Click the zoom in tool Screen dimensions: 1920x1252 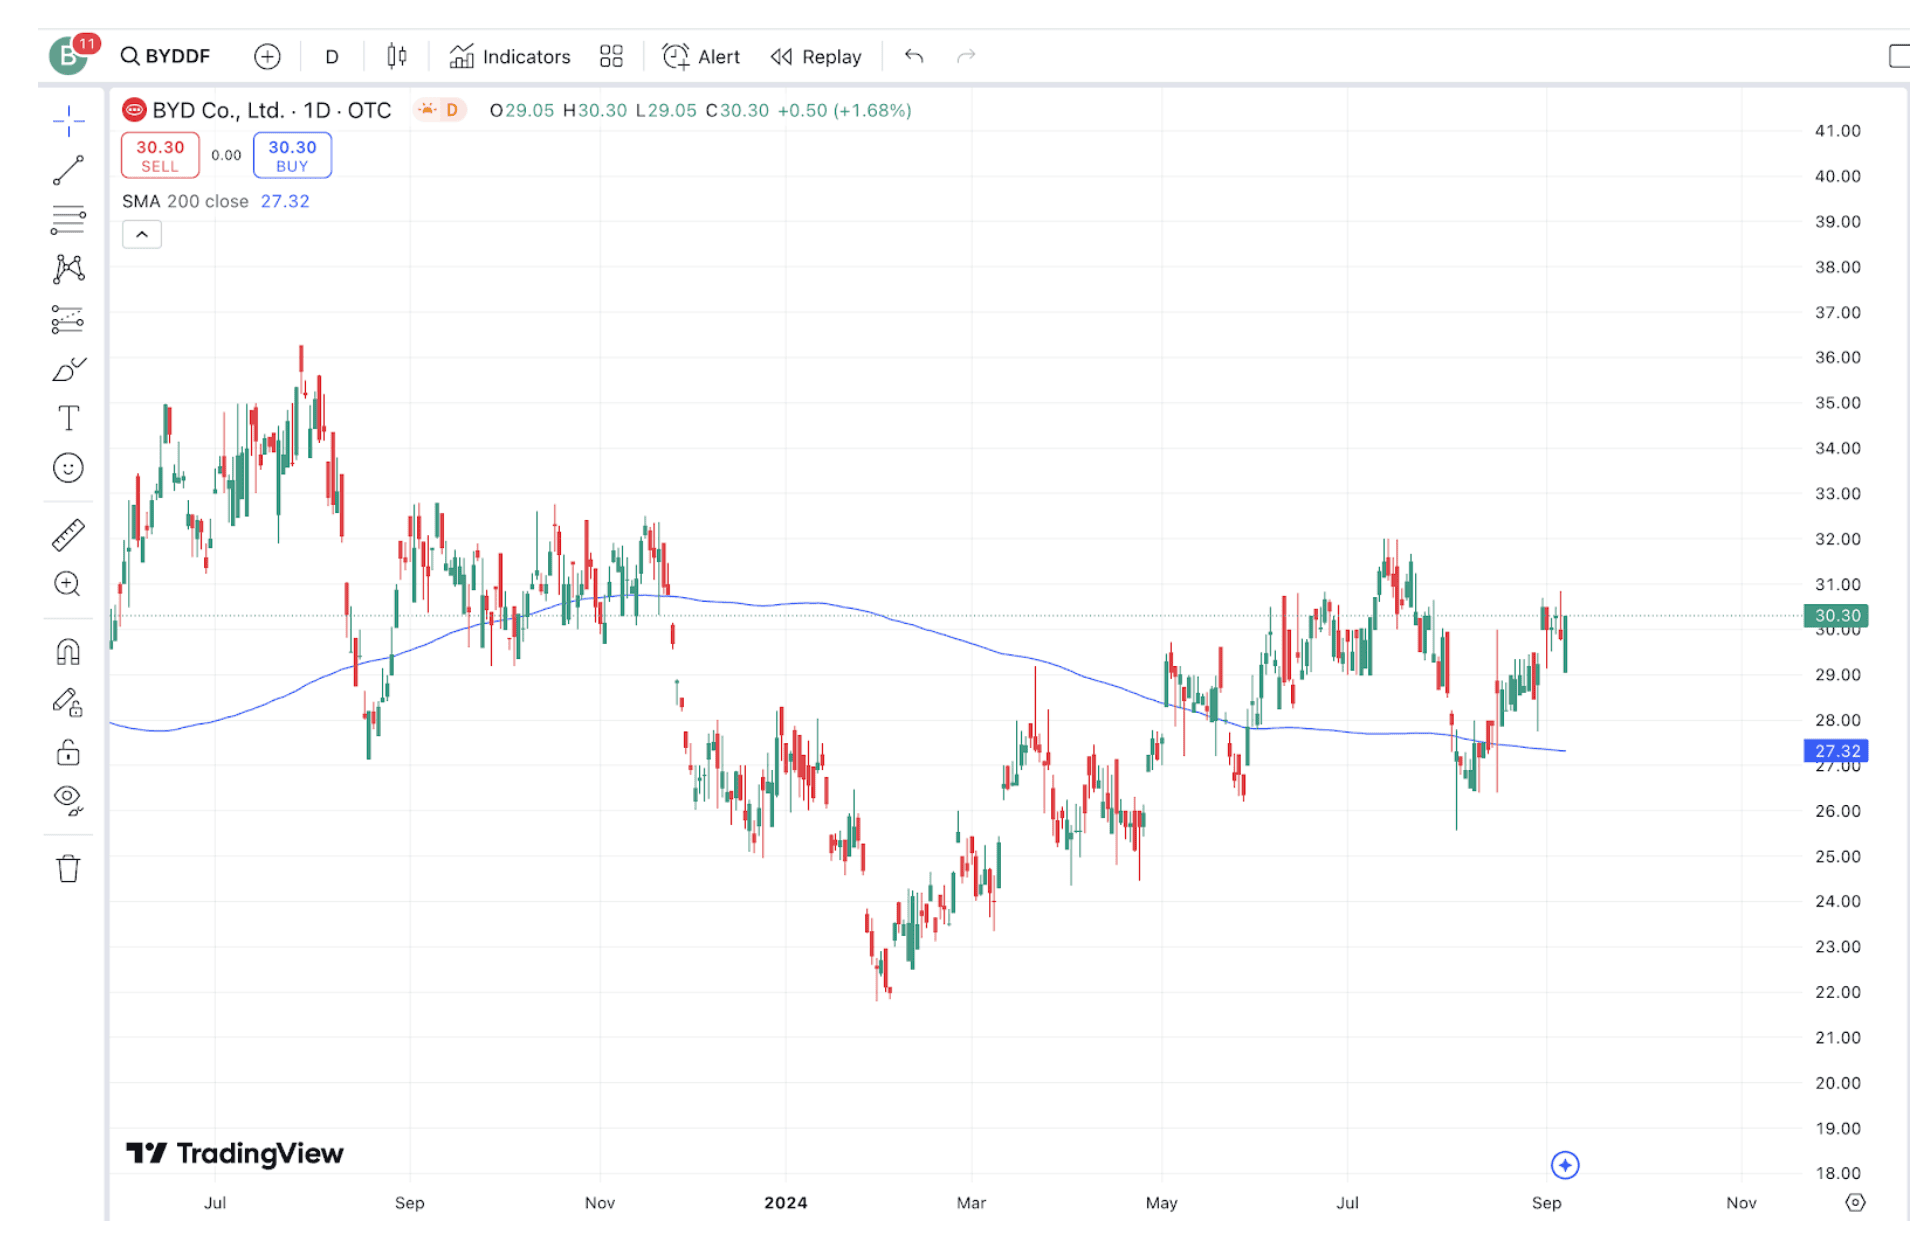(x=68, y=584)
